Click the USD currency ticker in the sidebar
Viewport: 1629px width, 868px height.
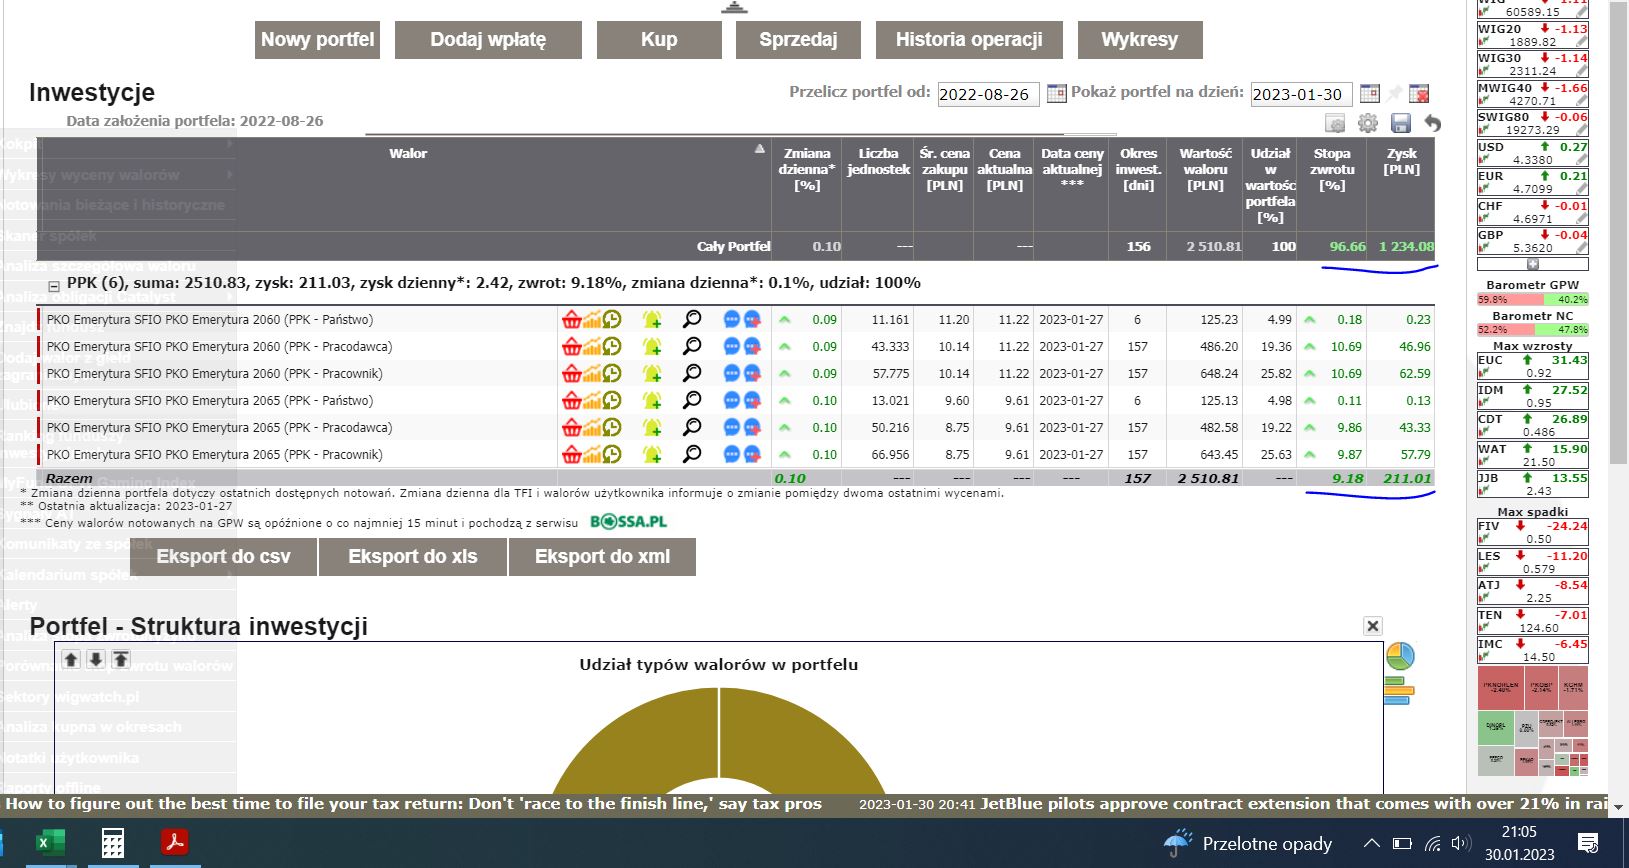coord(1532,153)
